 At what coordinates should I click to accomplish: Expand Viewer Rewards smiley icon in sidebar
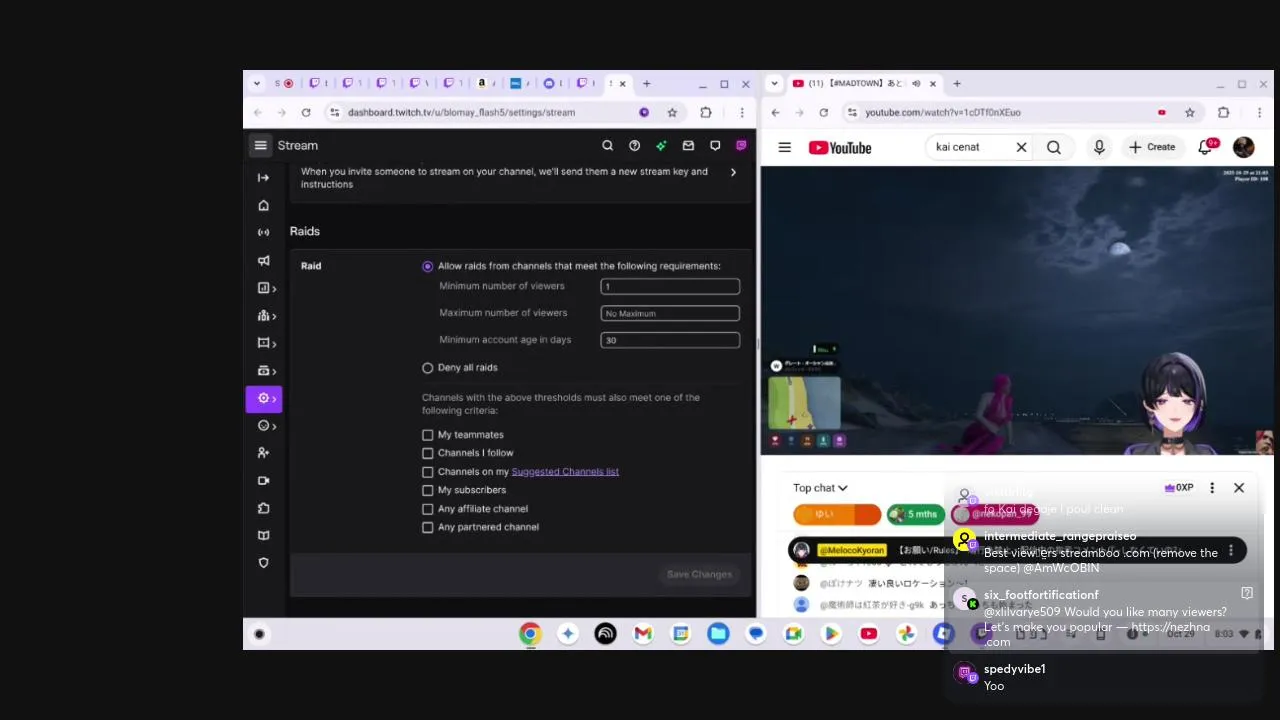pos(264,425)
